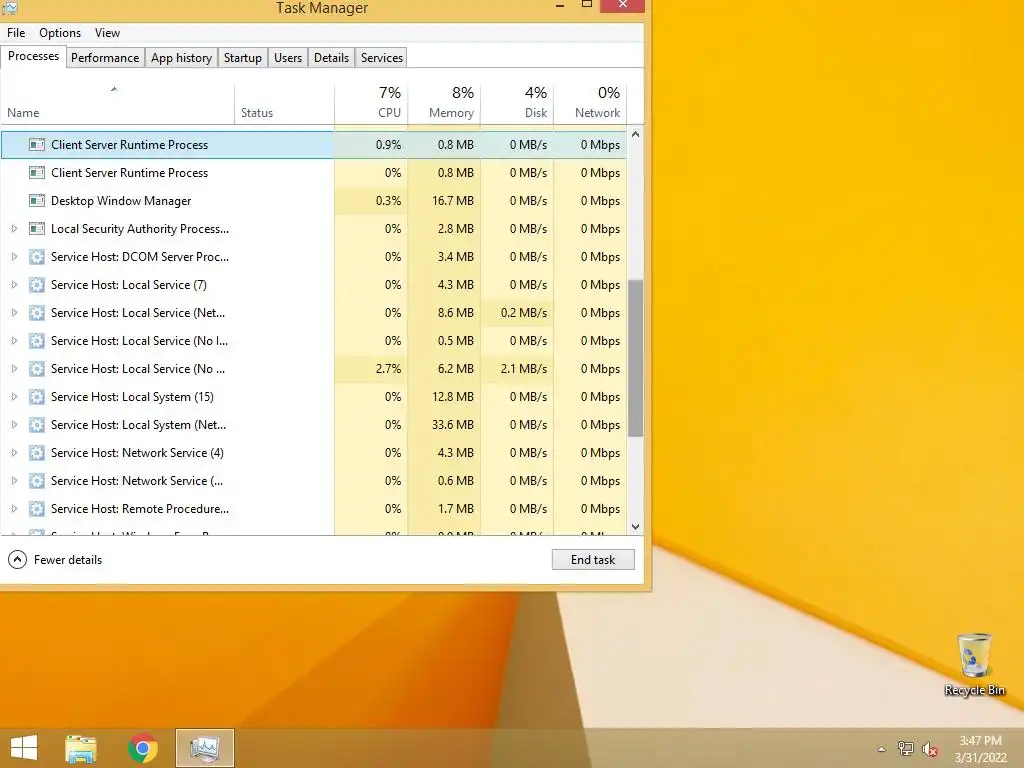Click gear icon for Service Host: DCOM Server
Screen dimensions: 1024x768
tap(37, 257)
